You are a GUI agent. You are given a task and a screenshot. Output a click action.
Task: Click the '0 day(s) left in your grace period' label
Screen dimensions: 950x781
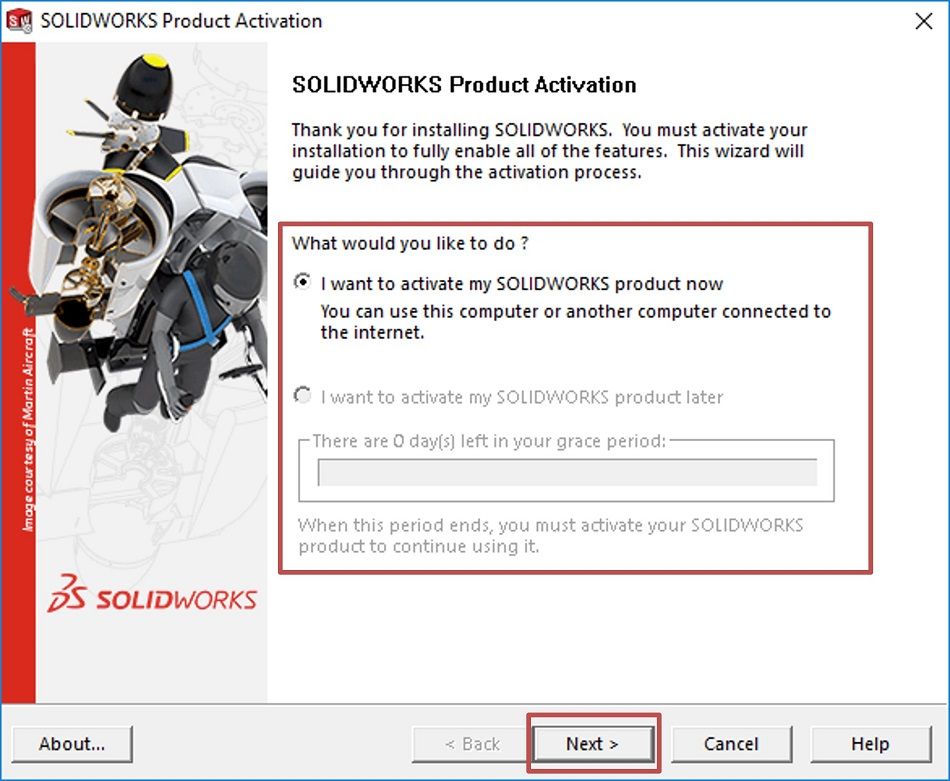[x=489, y=441]
